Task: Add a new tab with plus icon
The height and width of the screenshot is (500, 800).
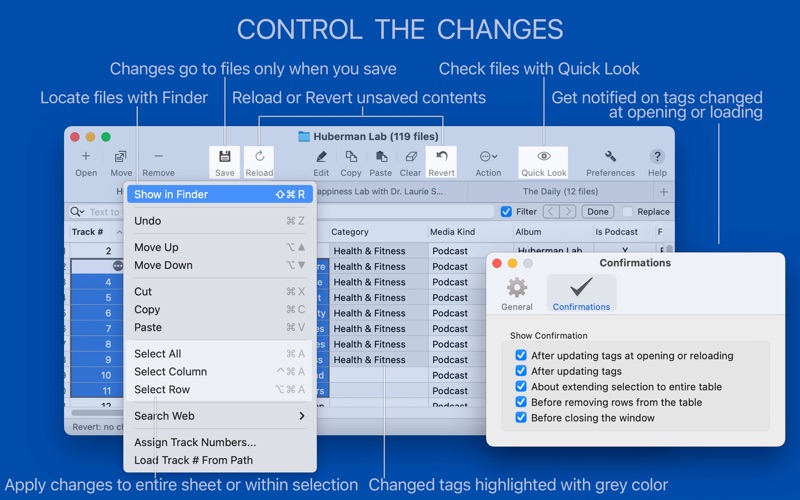Action: coord(663,192)
